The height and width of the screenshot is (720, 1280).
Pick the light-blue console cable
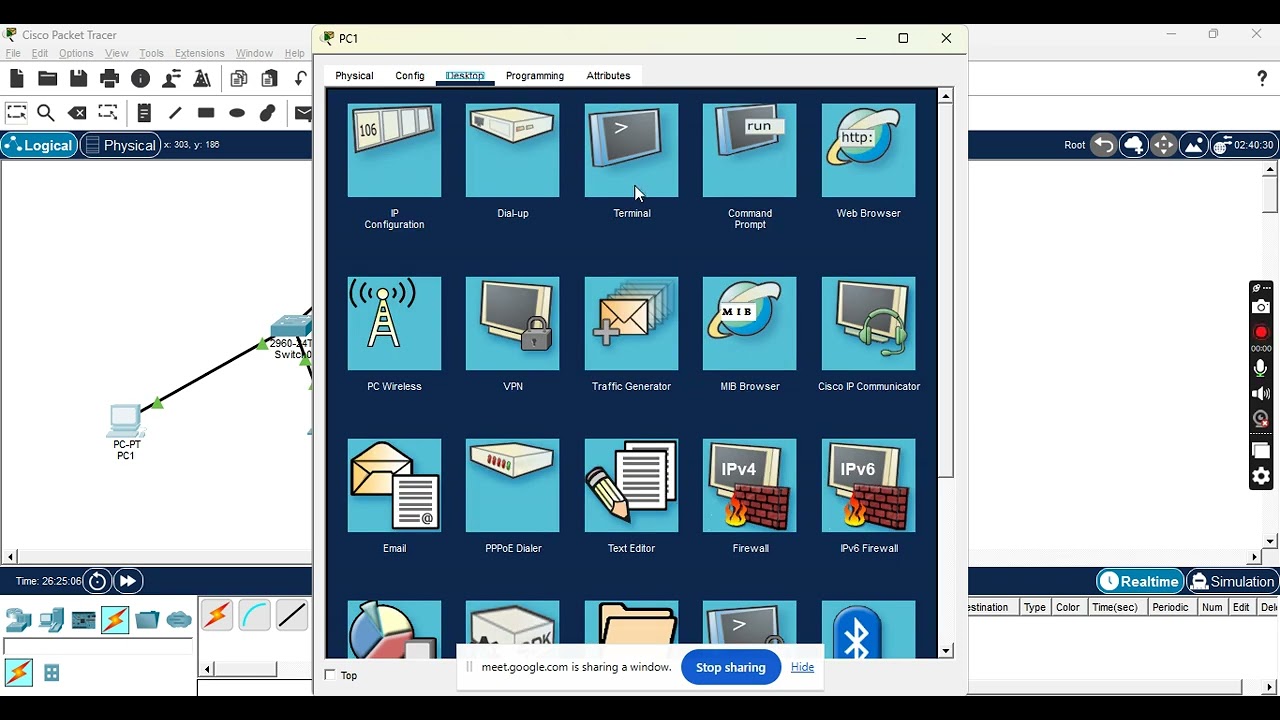[x=255, y=616]
